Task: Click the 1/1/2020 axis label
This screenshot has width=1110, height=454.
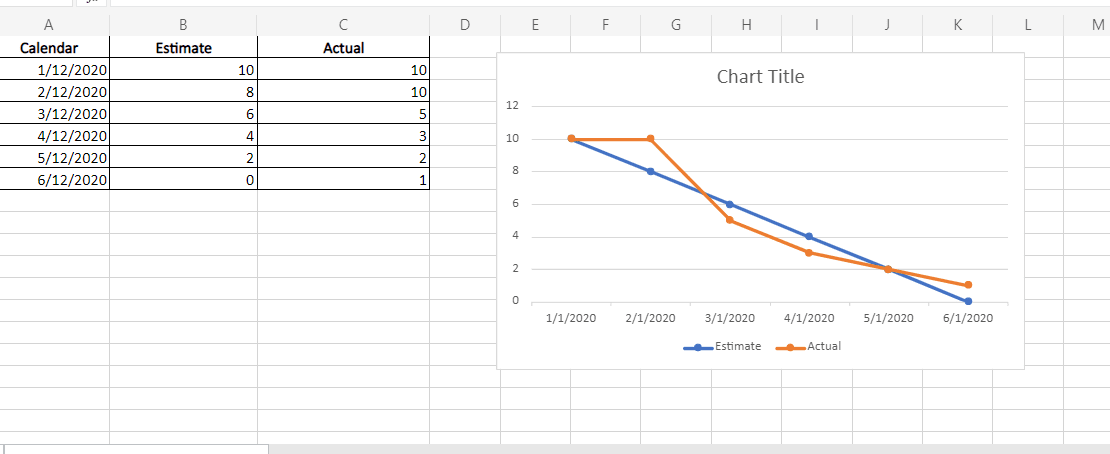Action: pos(571,318)
